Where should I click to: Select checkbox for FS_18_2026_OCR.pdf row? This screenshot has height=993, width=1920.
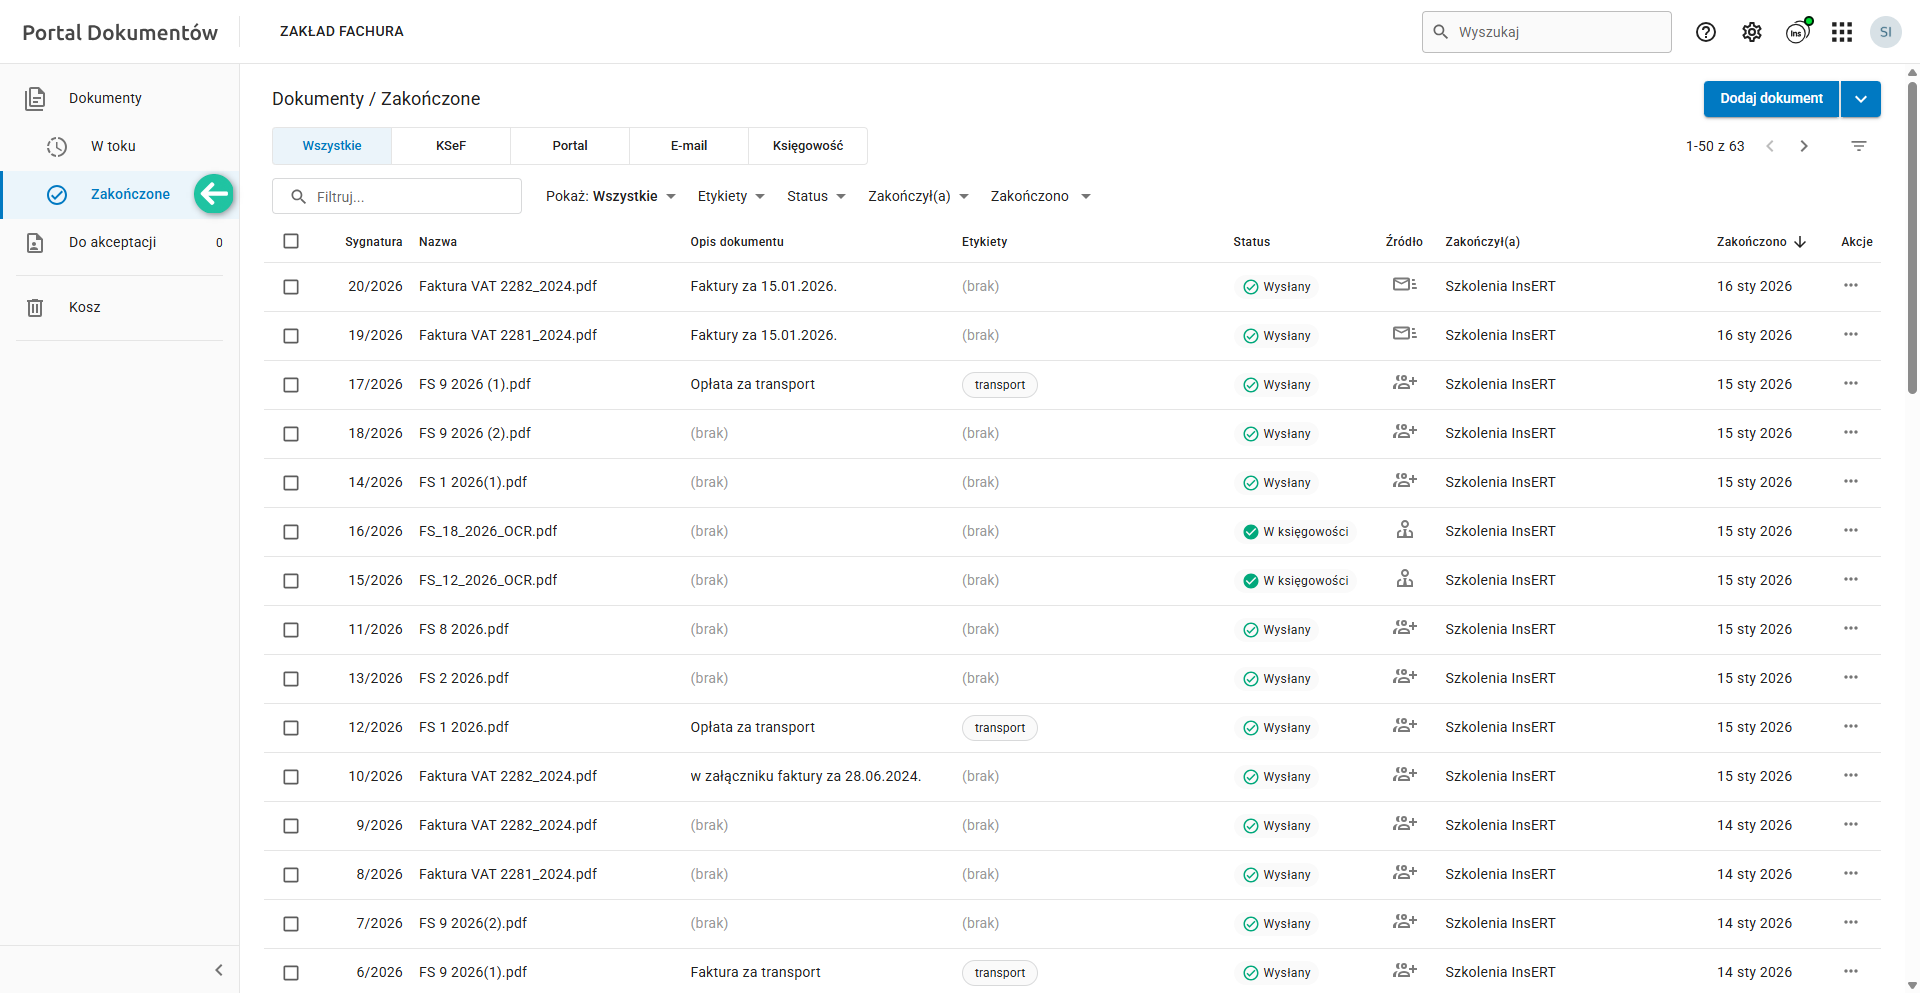[x=291, y=532]
